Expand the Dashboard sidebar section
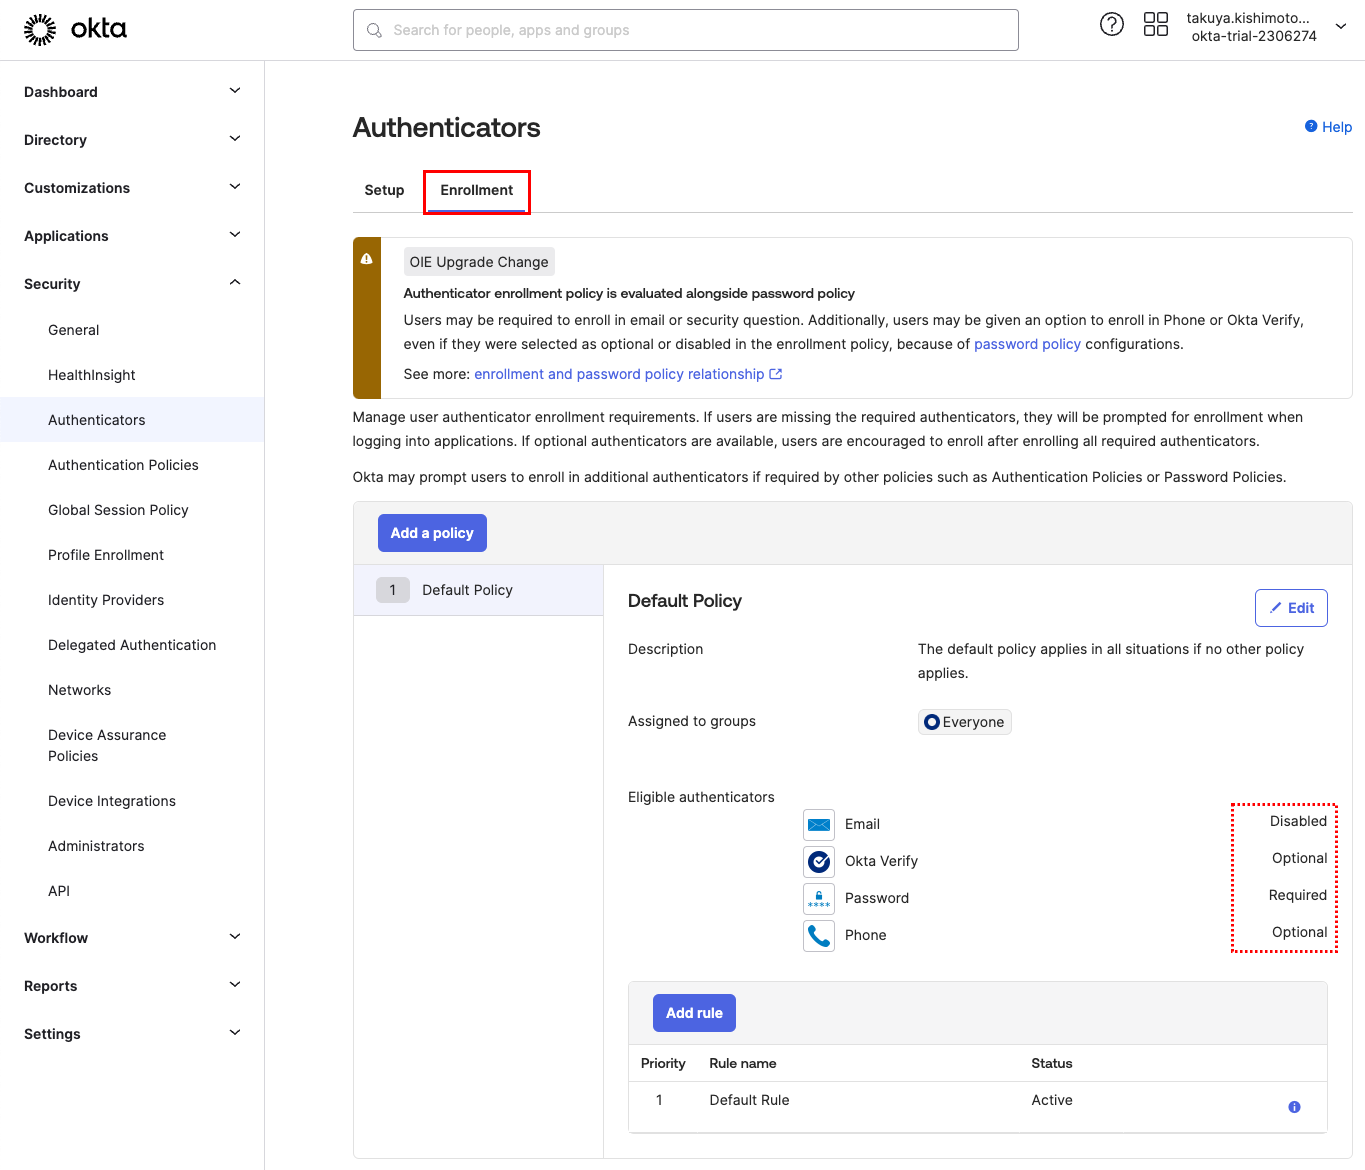The height and width of the screenshot is (1170, 1365). coord(234,91)
